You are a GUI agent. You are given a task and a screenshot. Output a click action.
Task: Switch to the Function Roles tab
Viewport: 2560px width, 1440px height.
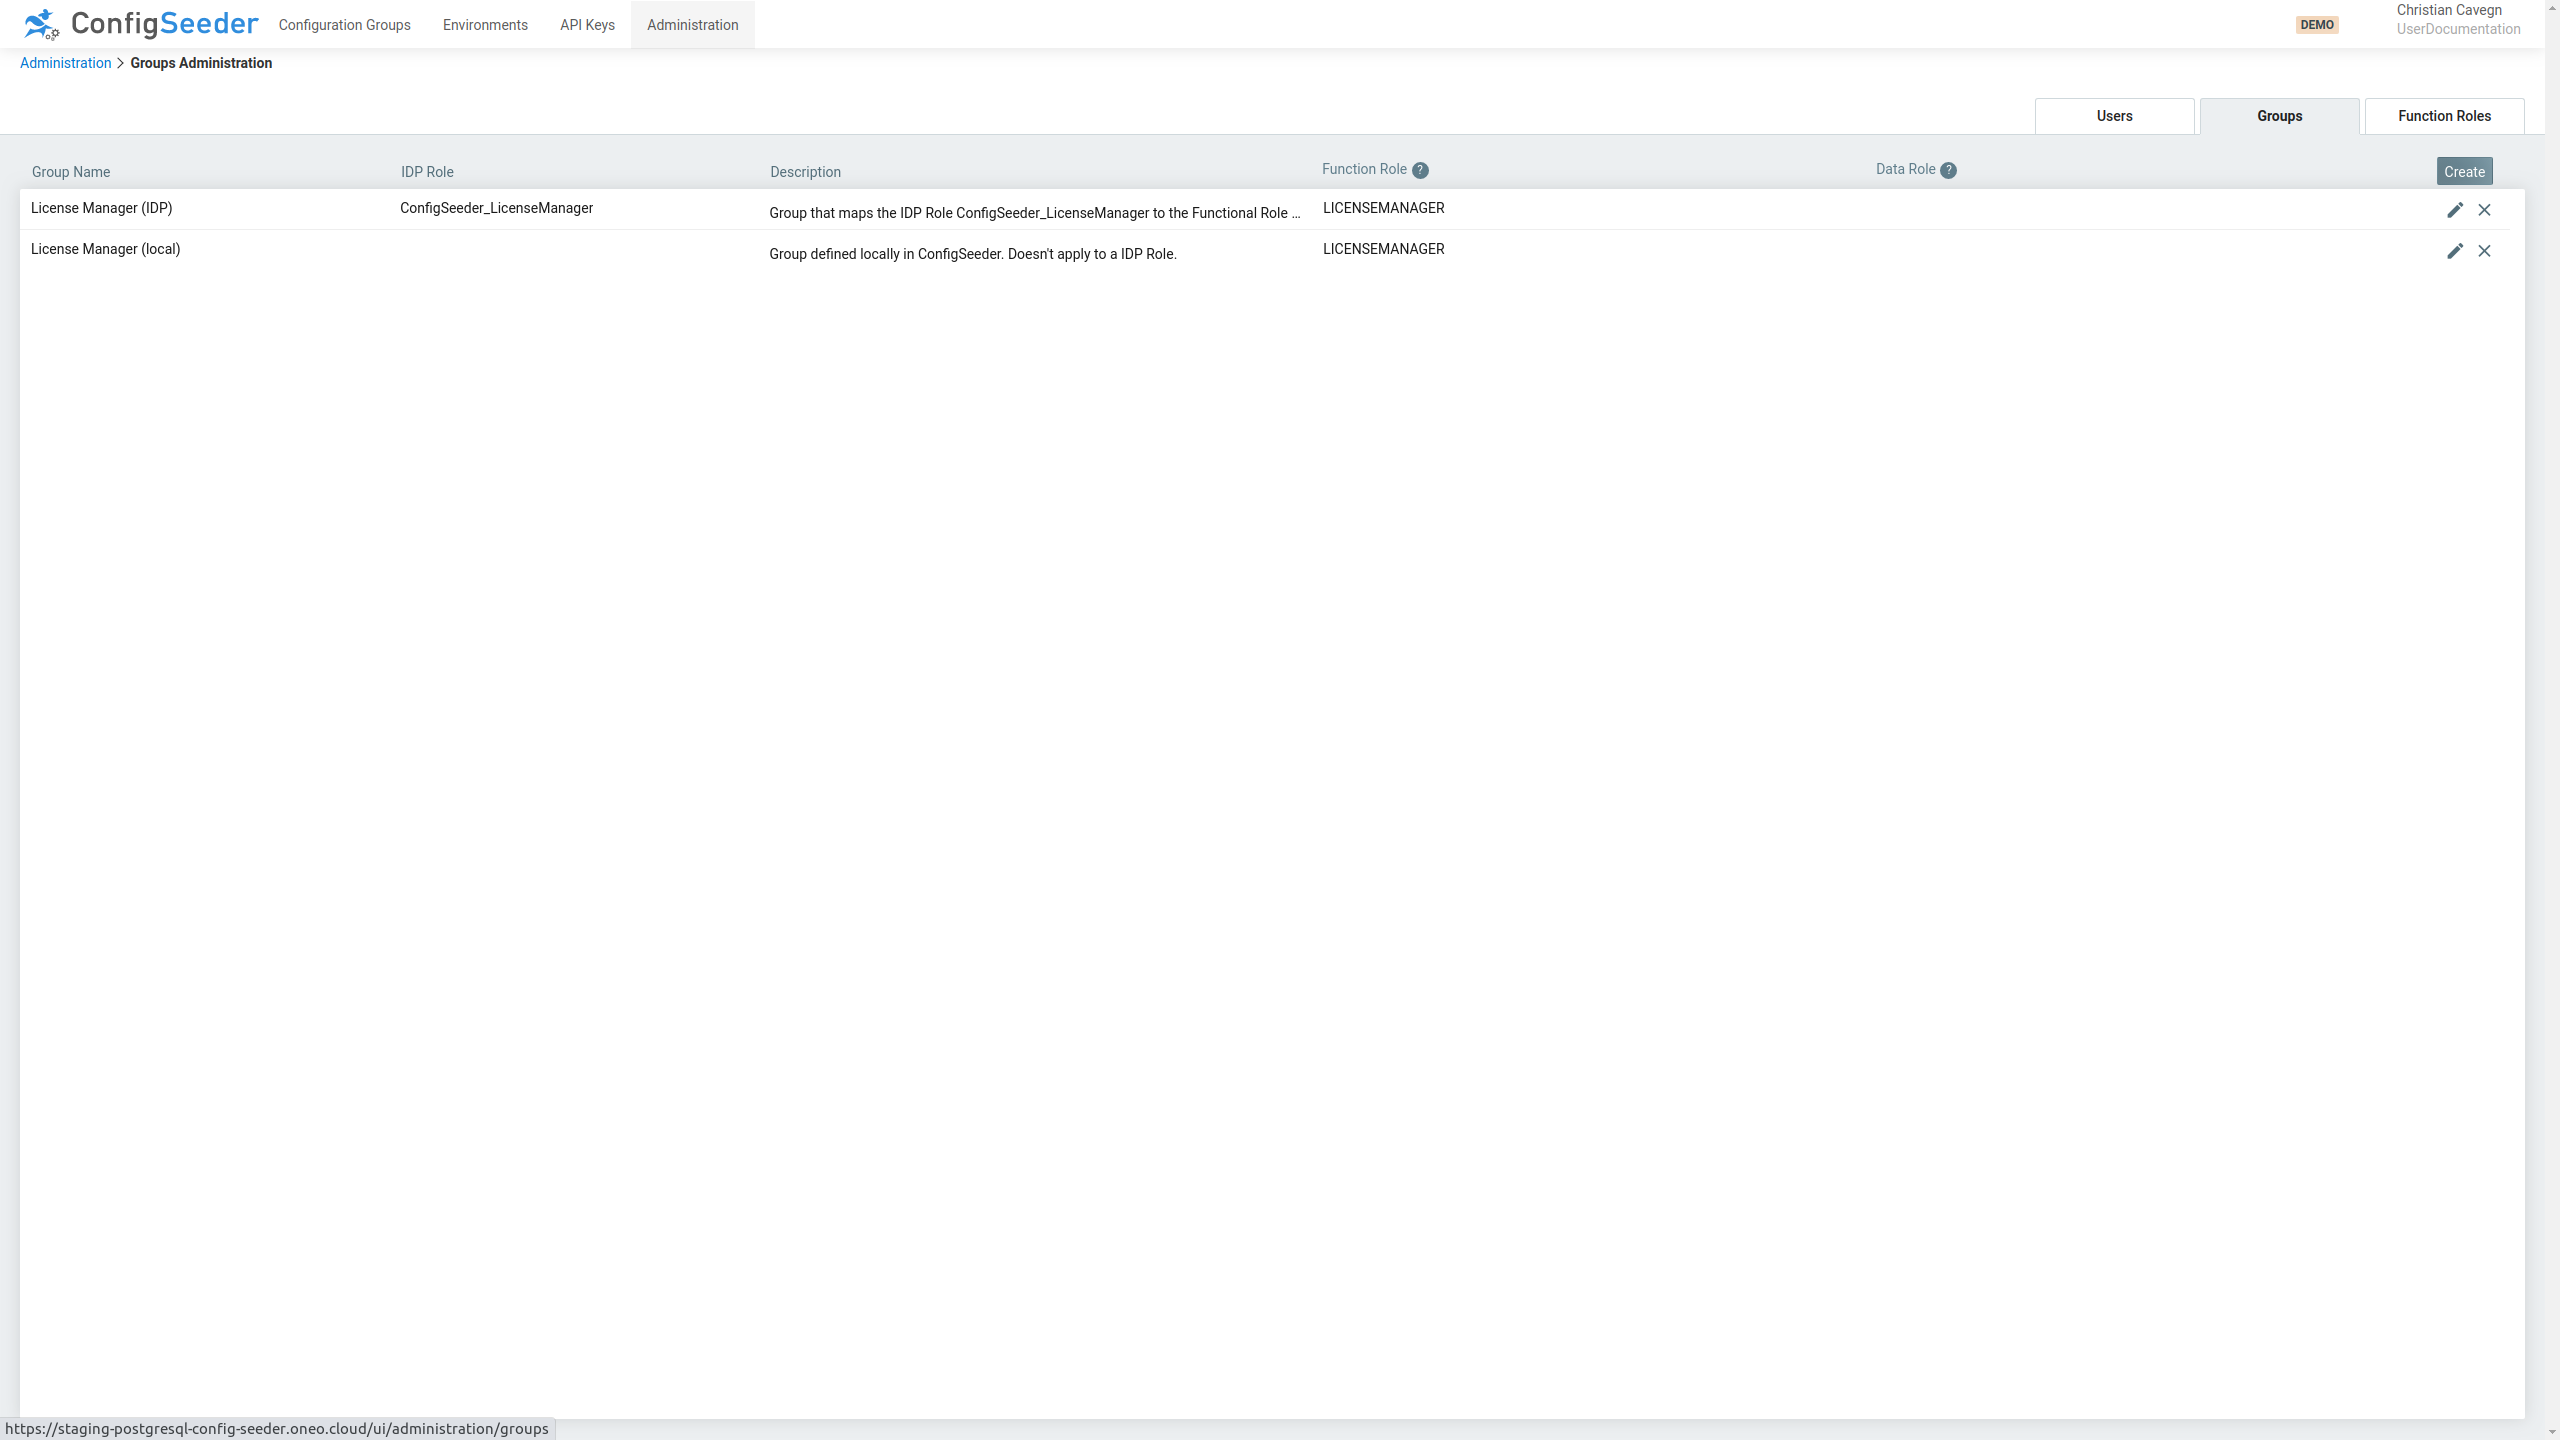[x=2444, y=116]
